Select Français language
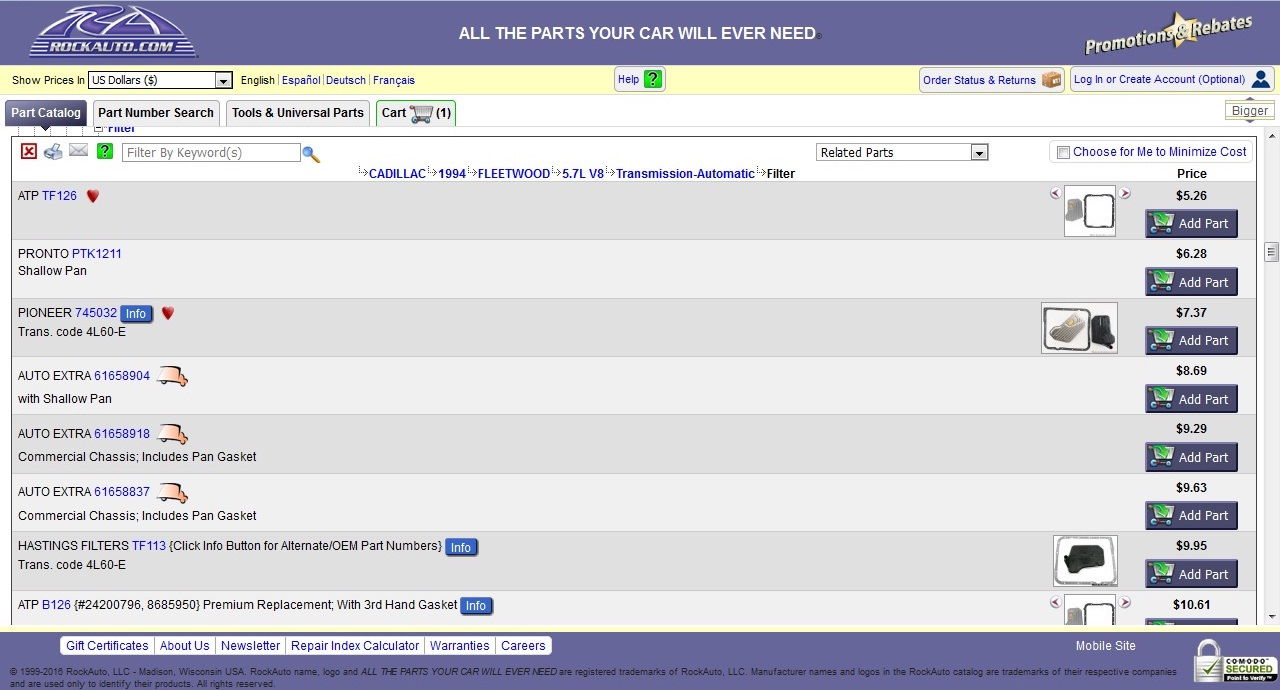1280x690 pixels. coord(394,80)
